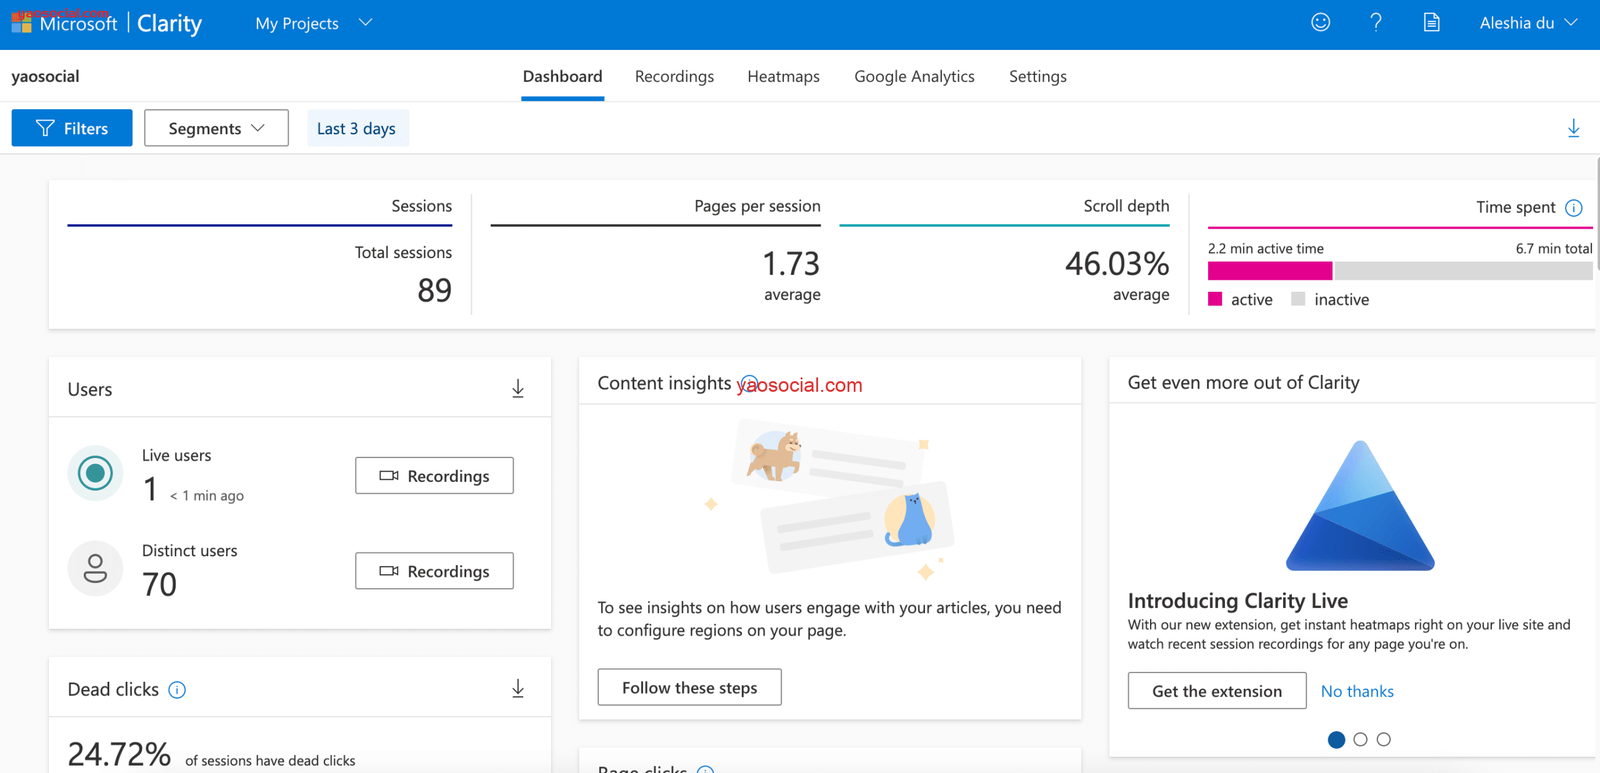The image size is (1600, 773).
Task: Switch to the third carousel dot
Action: pyautogui.click(x=1384, y=740)
